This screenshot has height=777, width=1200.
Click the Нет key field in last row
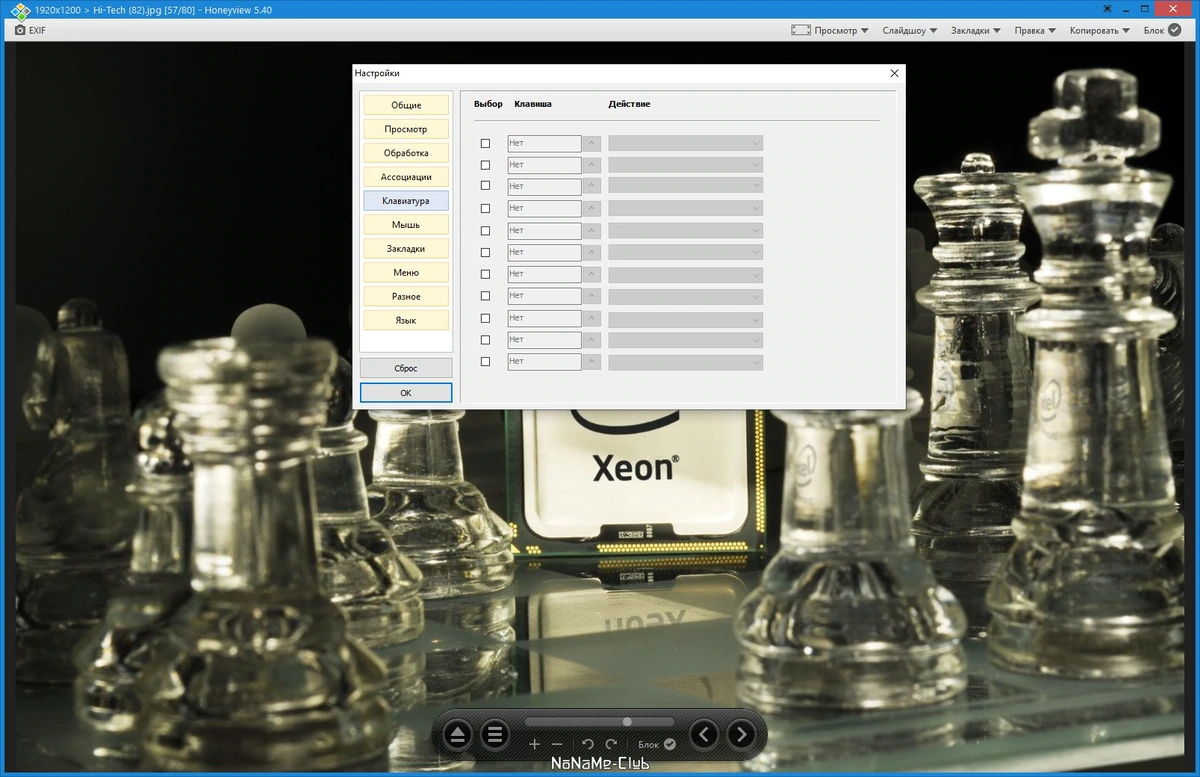coord(544,361)
